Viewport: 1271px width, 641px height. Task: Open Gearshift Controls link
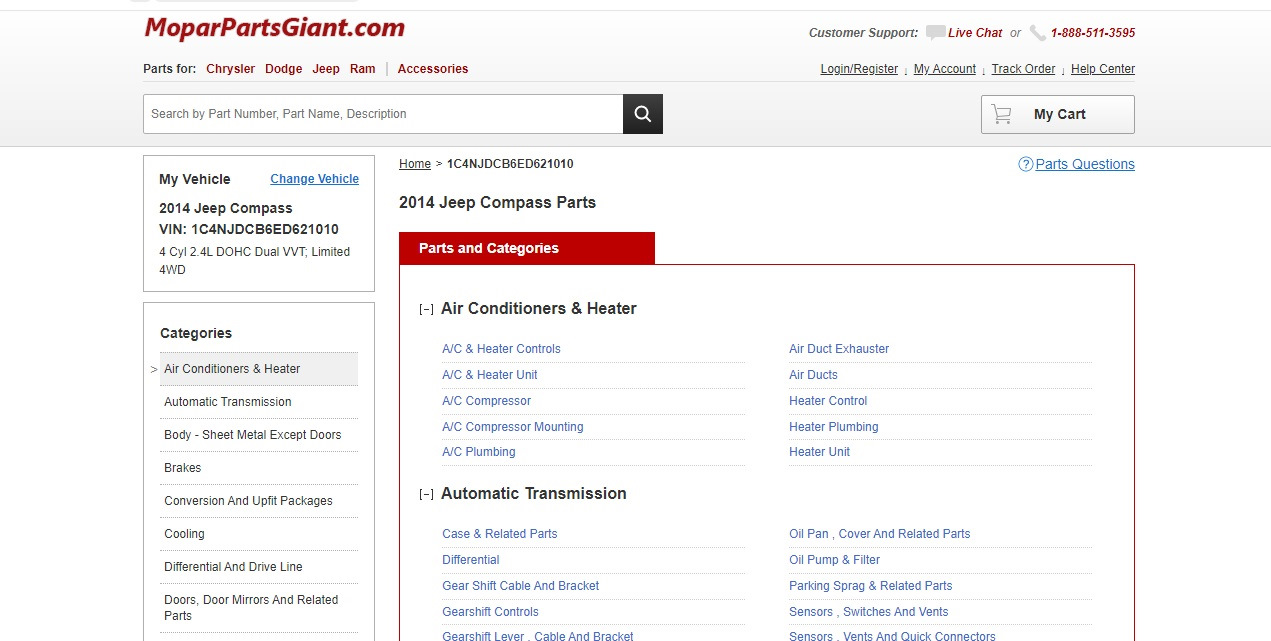click(490, 612)
